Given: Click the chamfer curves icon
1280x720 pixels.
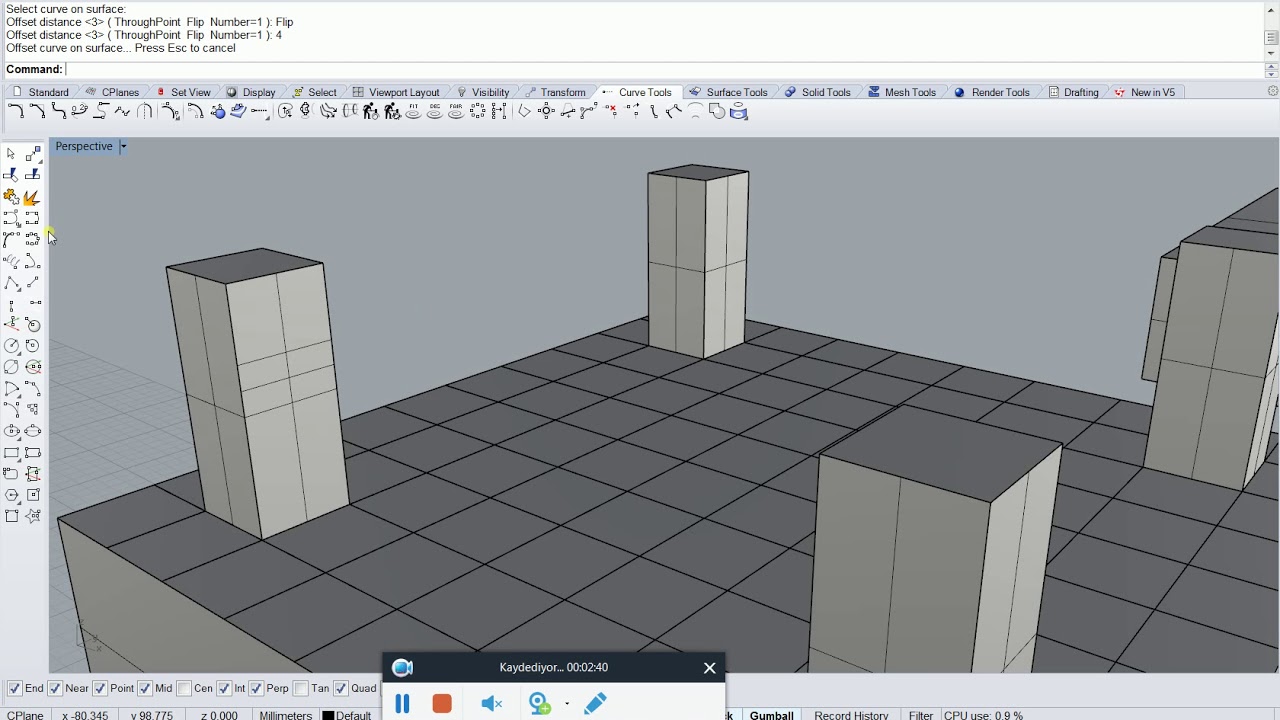Looking at the screenshot, I should 37,112.
